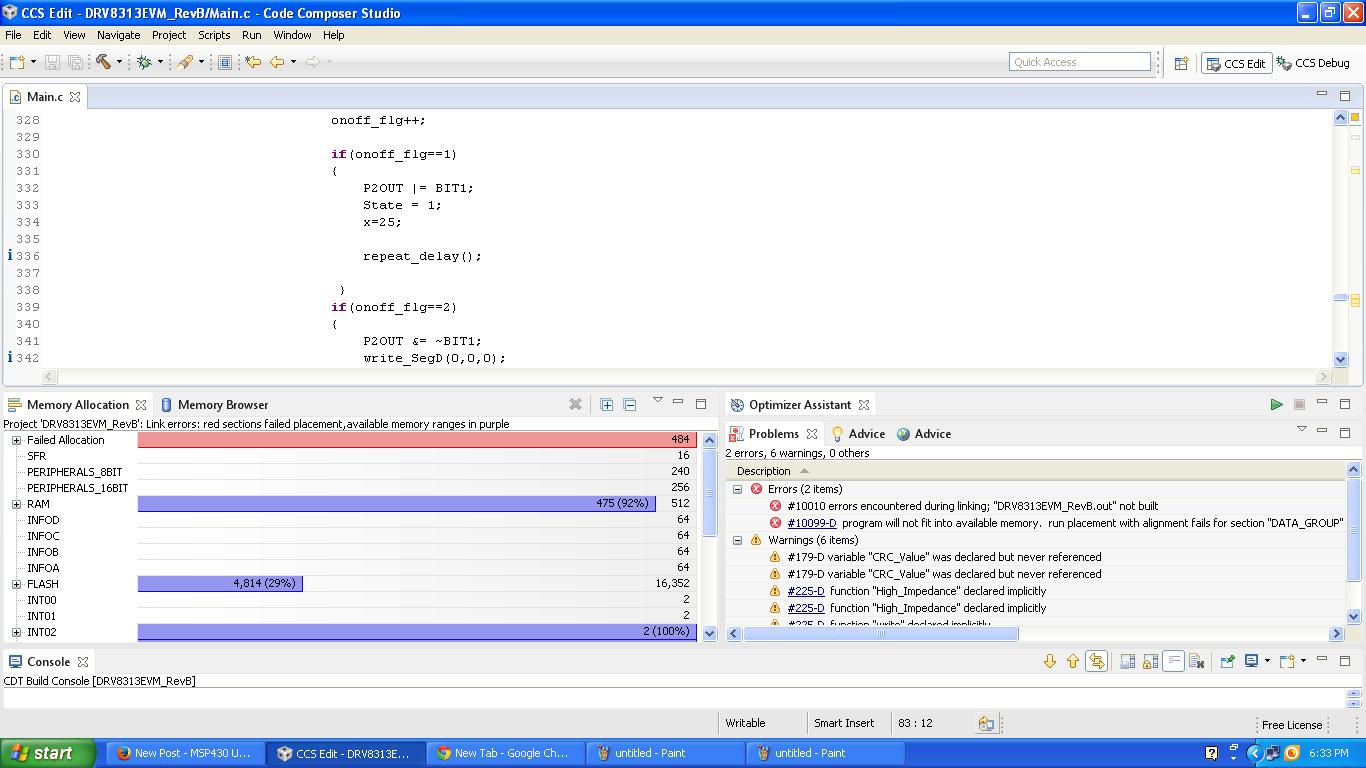Start debugging with the green bug icon

click(x=144, y=62)
